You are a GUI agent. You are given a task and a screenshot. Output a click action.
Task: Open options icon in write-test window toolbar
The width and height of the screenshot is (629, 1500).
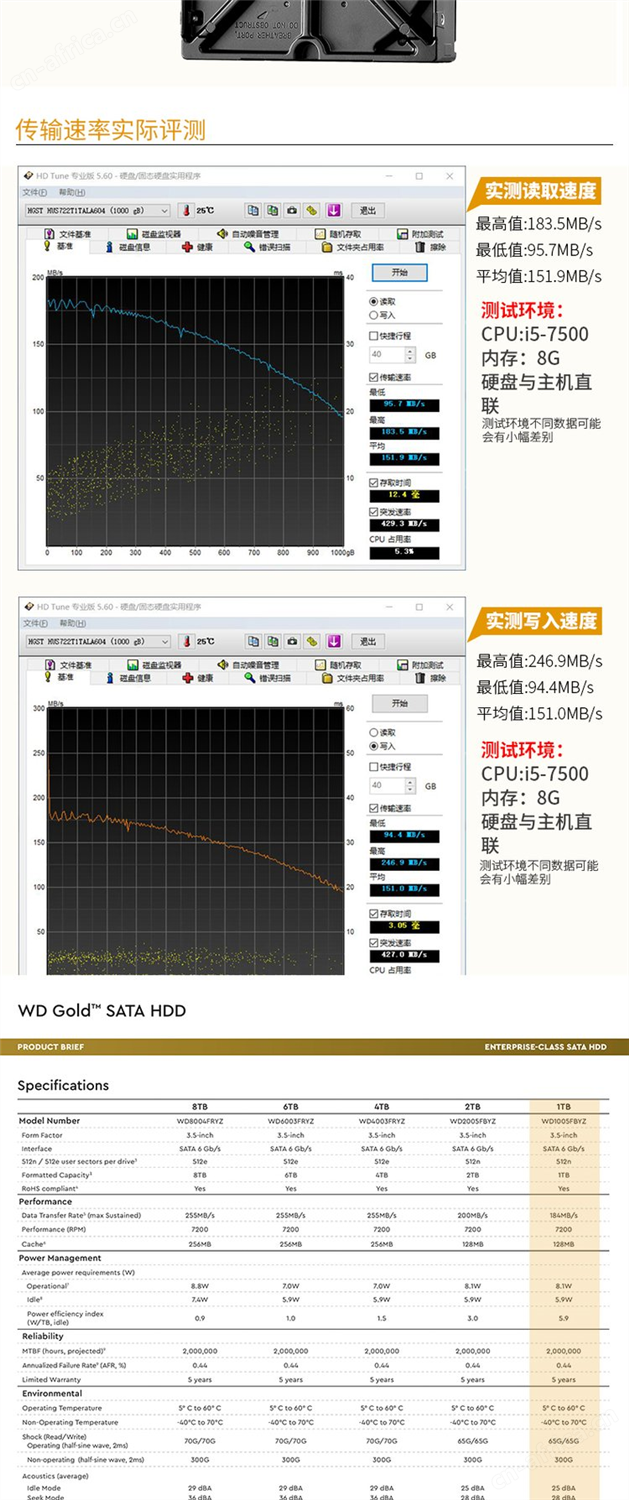(312, 641)
